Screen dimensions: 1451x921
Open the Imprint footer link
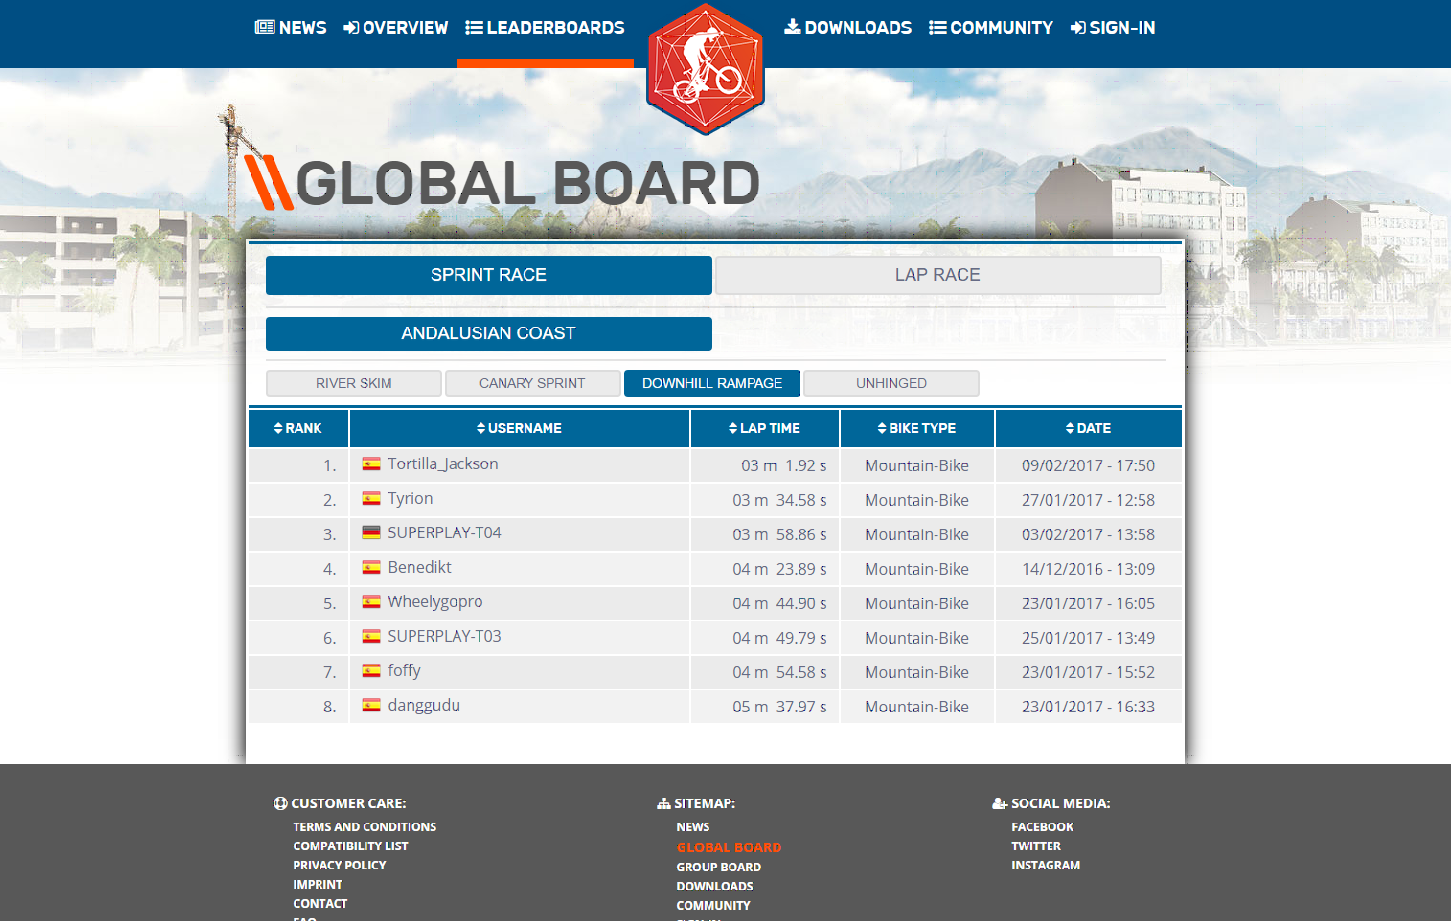pos(318,885)
